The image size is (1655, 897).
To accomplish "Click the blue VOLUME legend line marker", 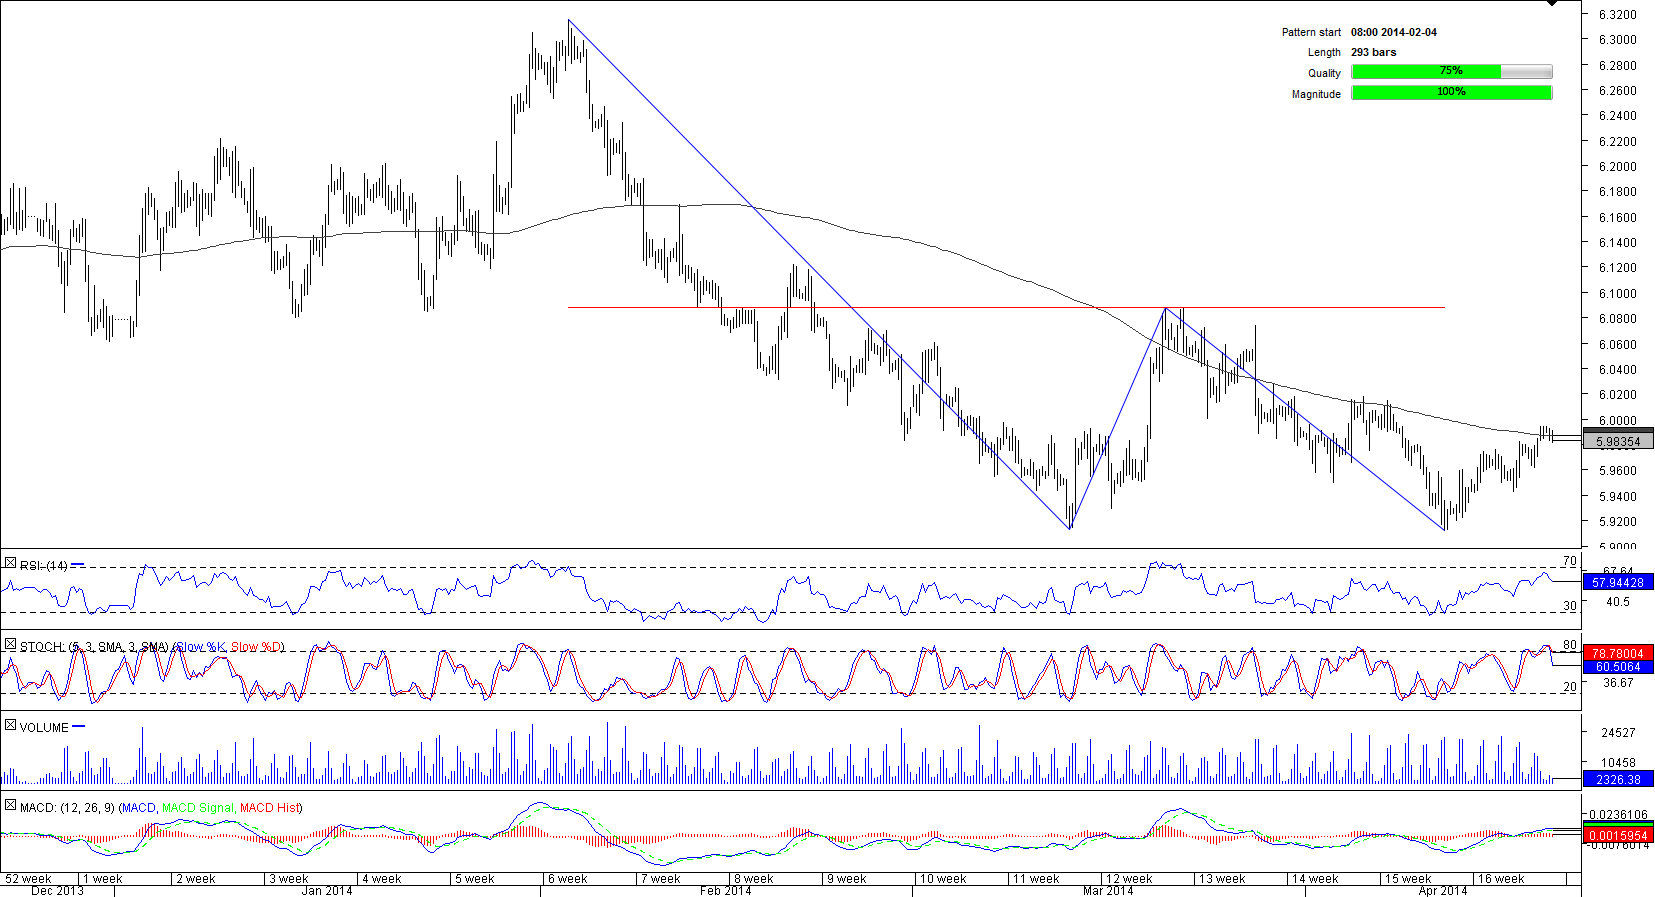I will (x=79, y=727).
